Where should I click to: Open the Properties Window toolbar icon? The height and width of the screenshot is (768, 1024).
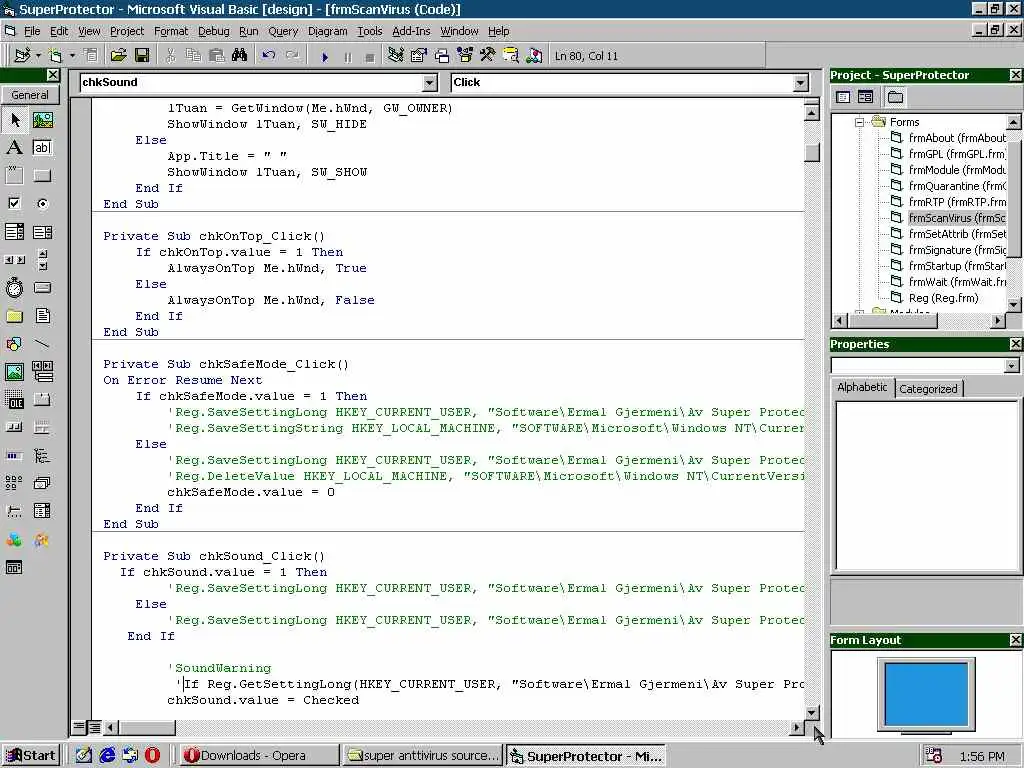(x=419, y=56)
